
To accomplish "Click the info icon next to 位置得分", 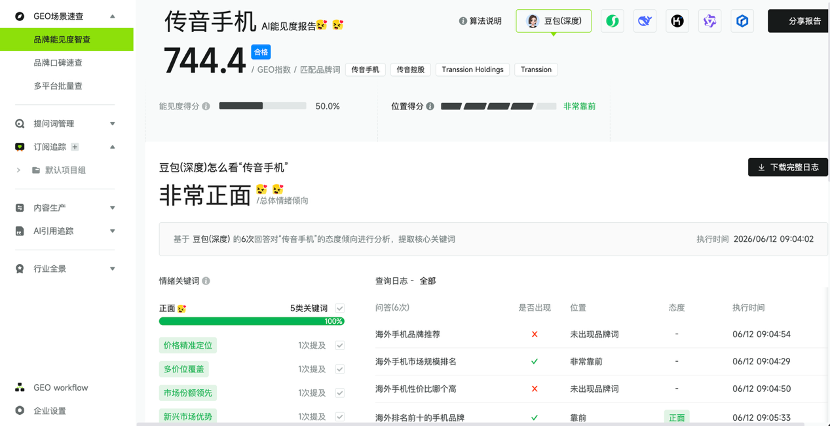I will pos(430,106).
